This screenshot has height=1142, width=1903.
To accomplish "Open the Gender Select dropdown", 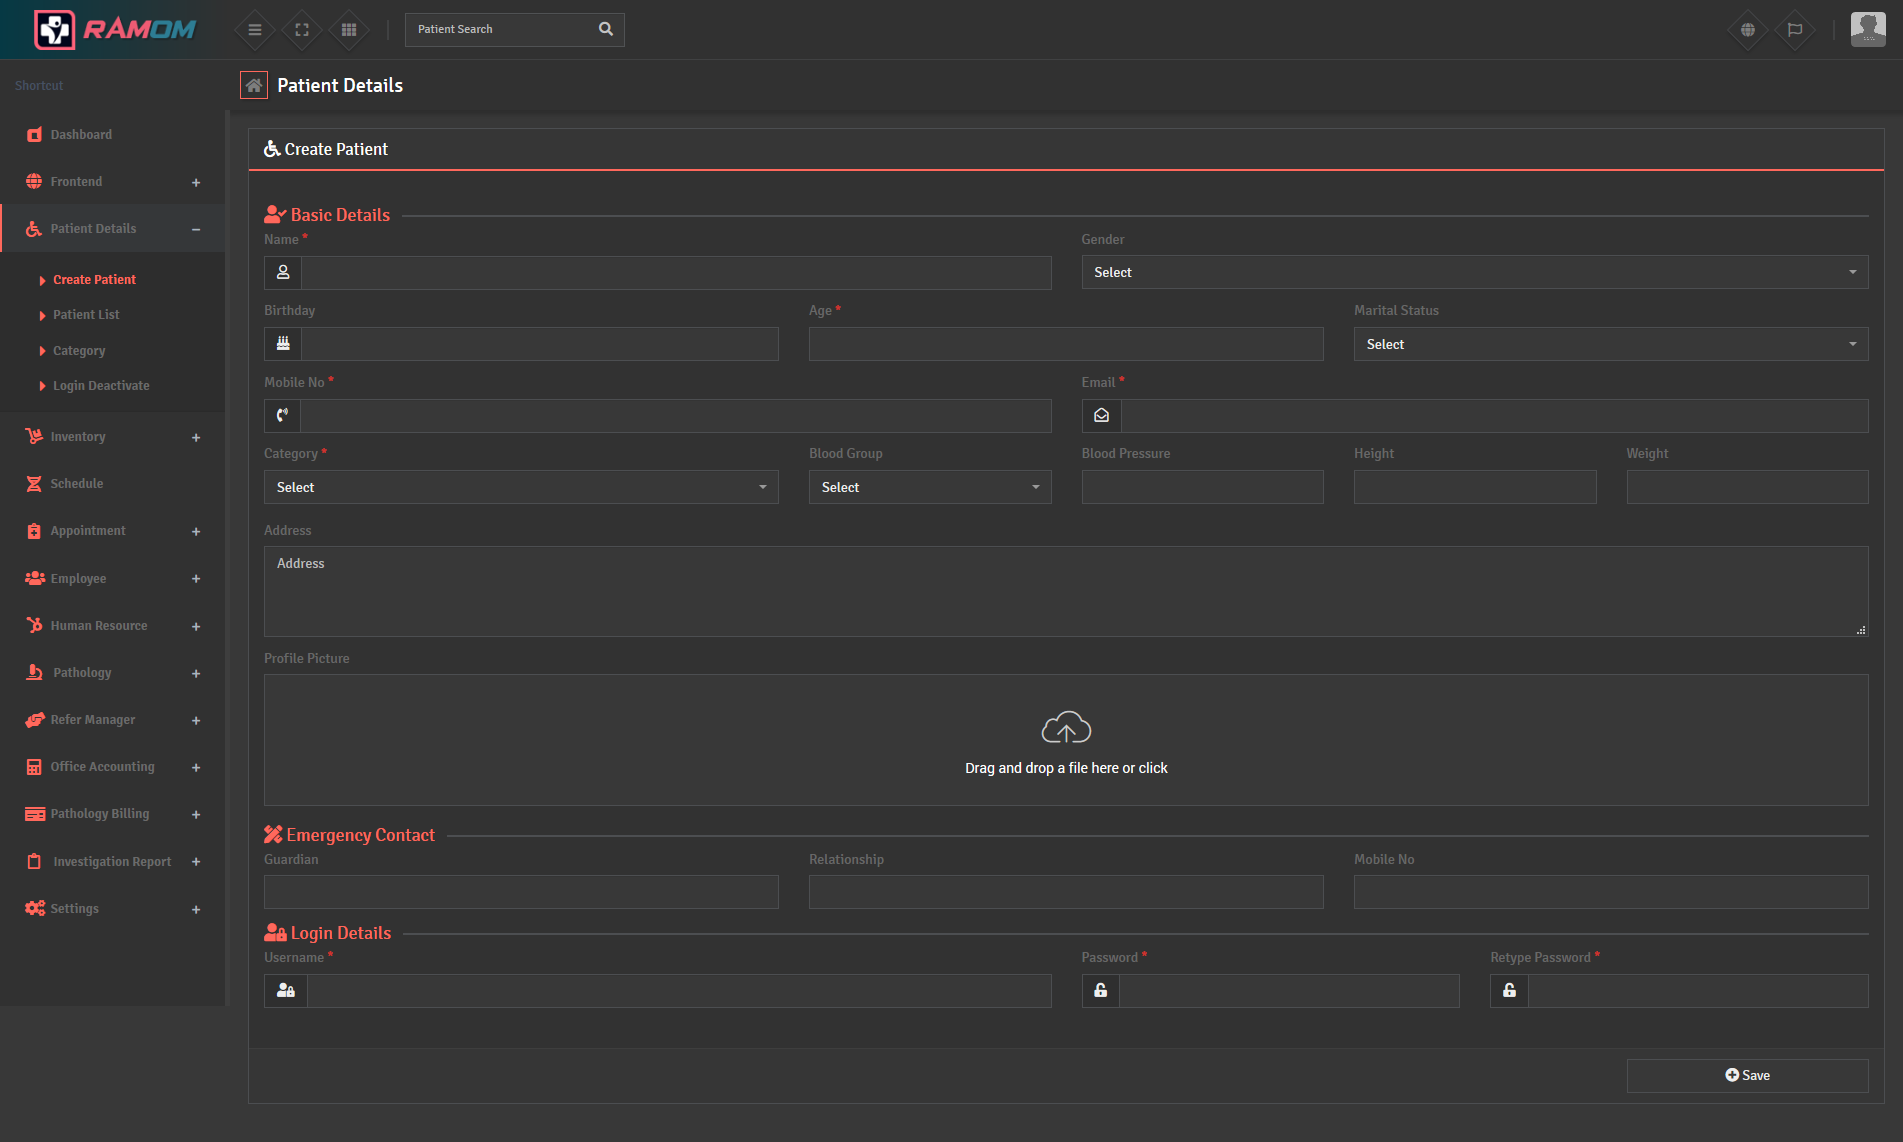I will tap(1475, 272).
